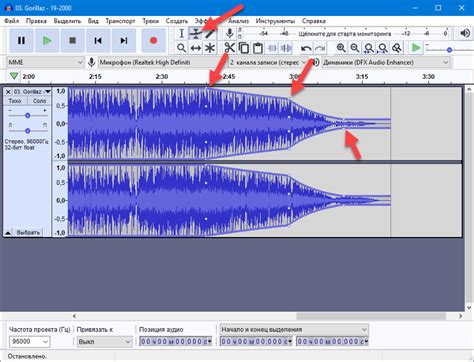The image size is (474, 362).
Task: Open the MME audio host dropdown
Action: 45,62
